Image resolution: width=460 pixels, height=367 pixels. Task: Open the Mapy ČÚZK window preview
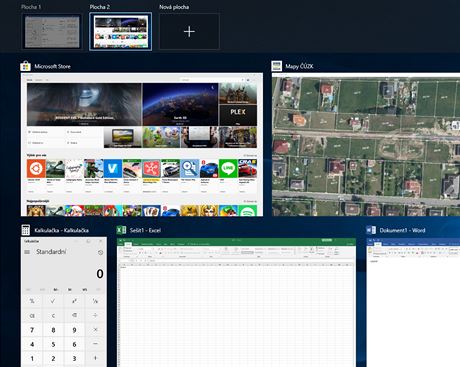point(366,144)
